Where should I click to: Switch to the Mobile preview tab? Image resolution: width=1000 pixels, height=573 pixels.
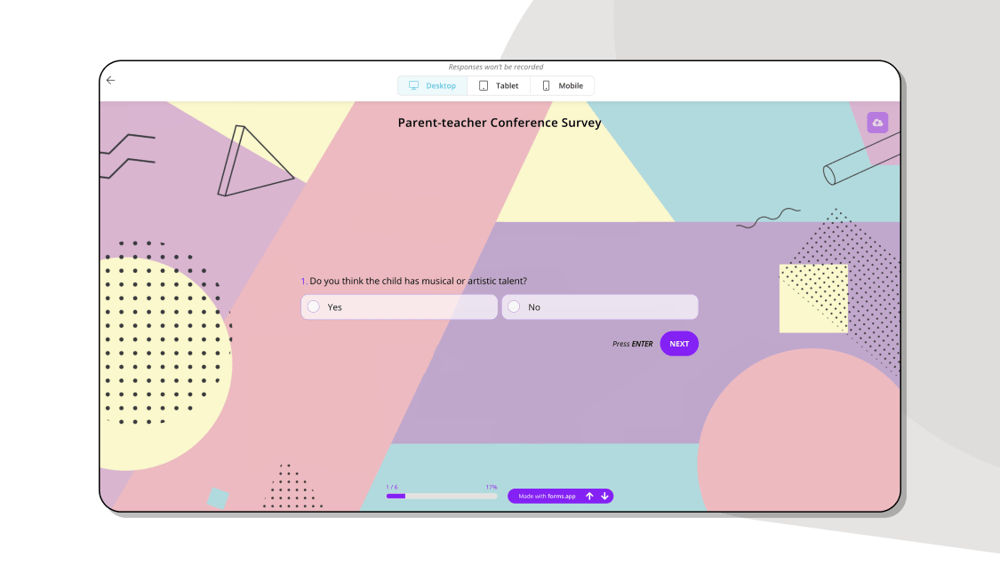point(562,86)
